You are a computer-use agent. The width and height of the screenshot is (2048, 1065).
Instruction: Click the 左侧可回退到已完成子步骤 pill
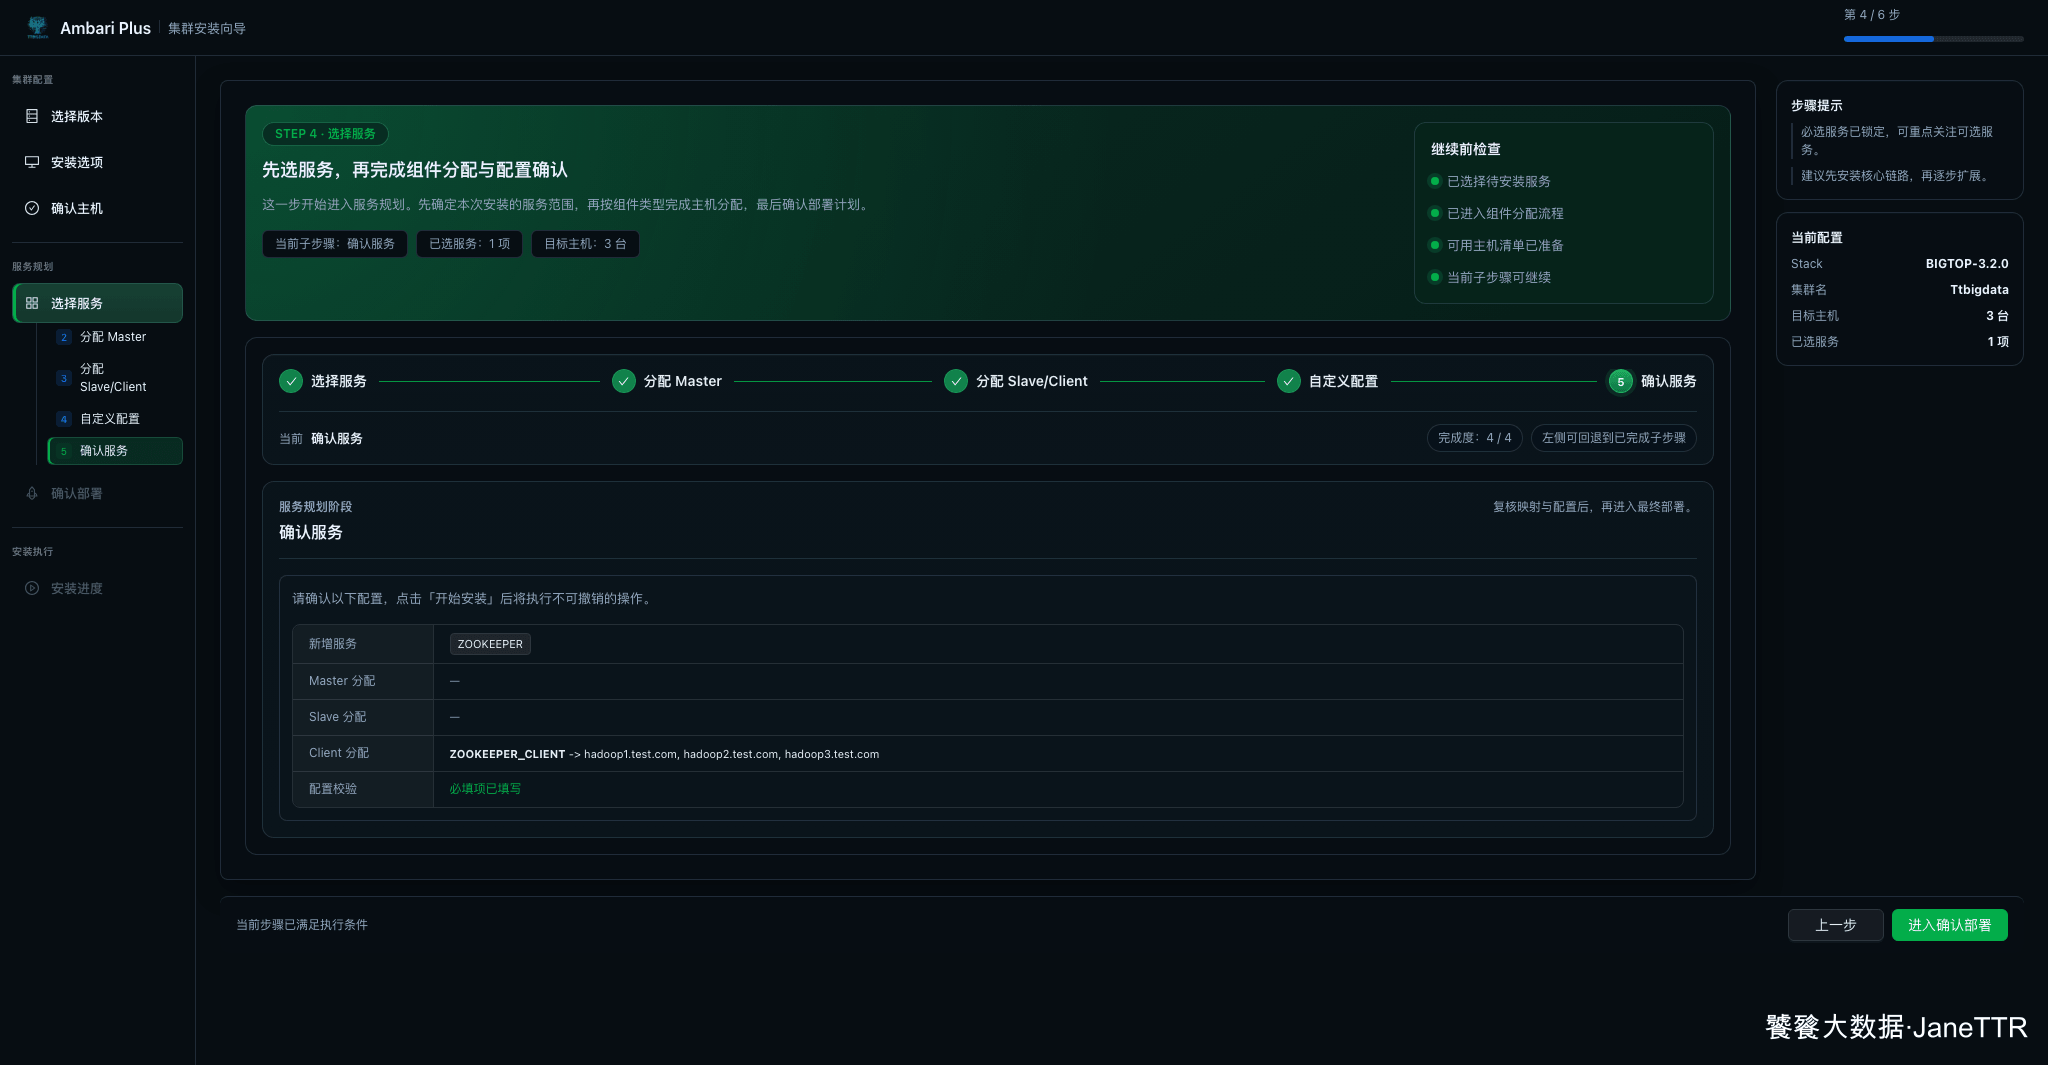[x=1614, y=438]
